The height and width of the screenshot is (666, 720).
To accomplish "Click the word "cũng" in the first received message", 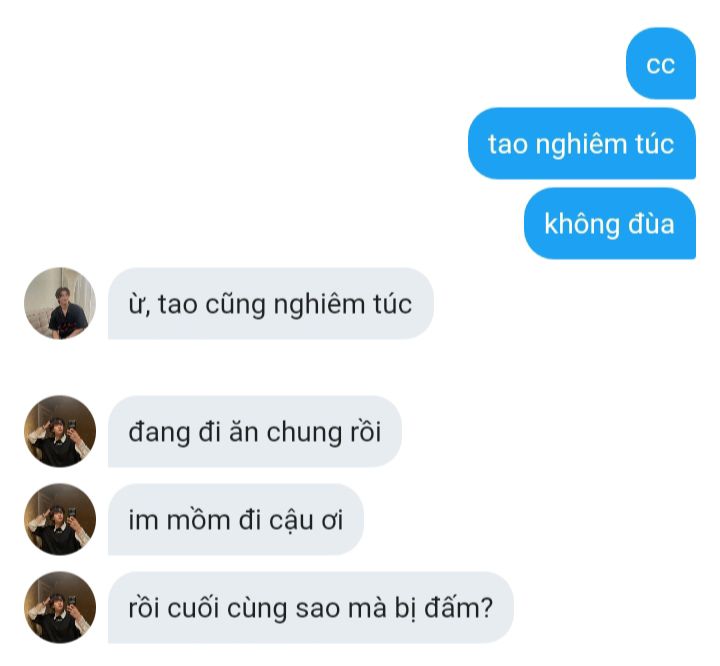I will pos(235,305).
